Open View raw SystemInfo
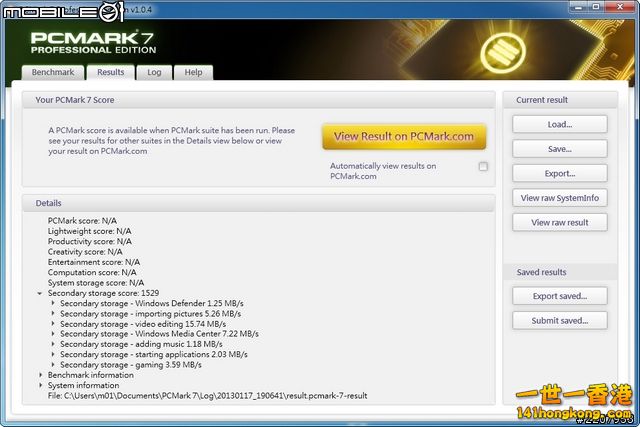Image resolution: width=640 pixels, height=427 pixels. click(559, 198)
